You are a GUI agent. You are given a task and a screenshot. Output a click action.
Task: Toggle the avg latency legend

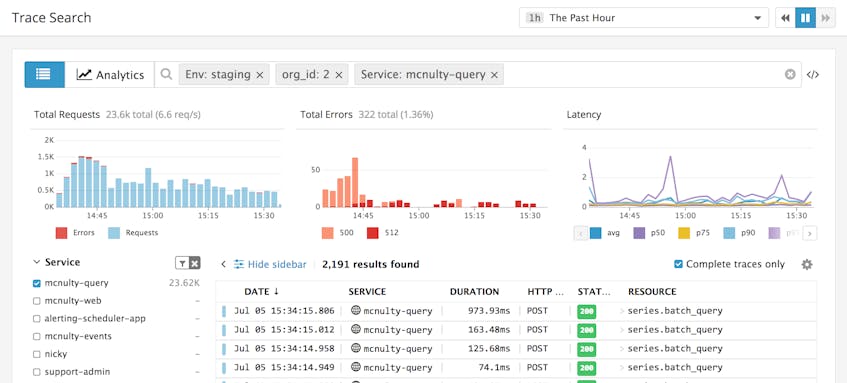coord(596,233)
